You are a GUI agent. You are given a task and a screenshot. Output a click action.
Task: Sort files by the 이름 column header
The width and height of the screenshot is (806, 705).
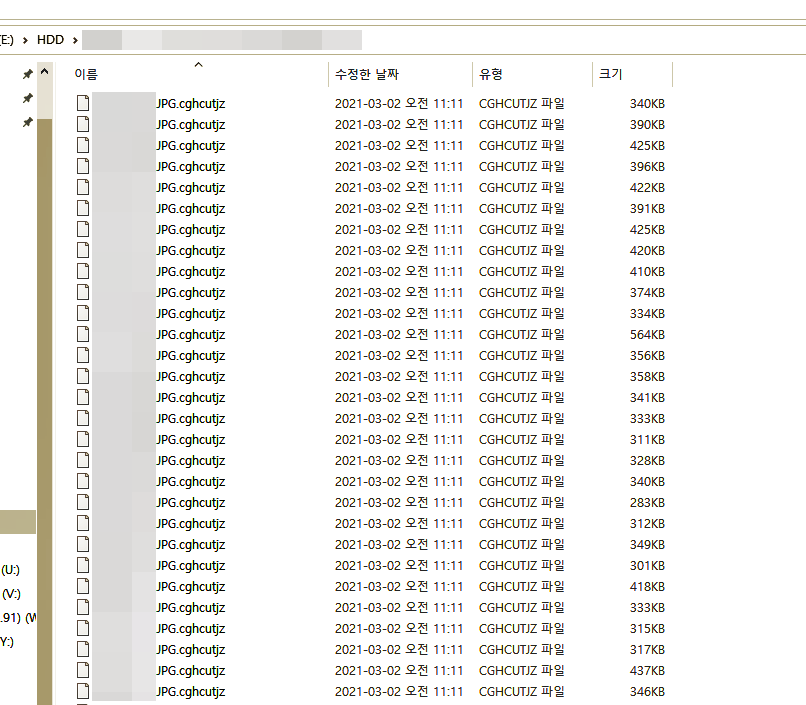pos(86,75)
